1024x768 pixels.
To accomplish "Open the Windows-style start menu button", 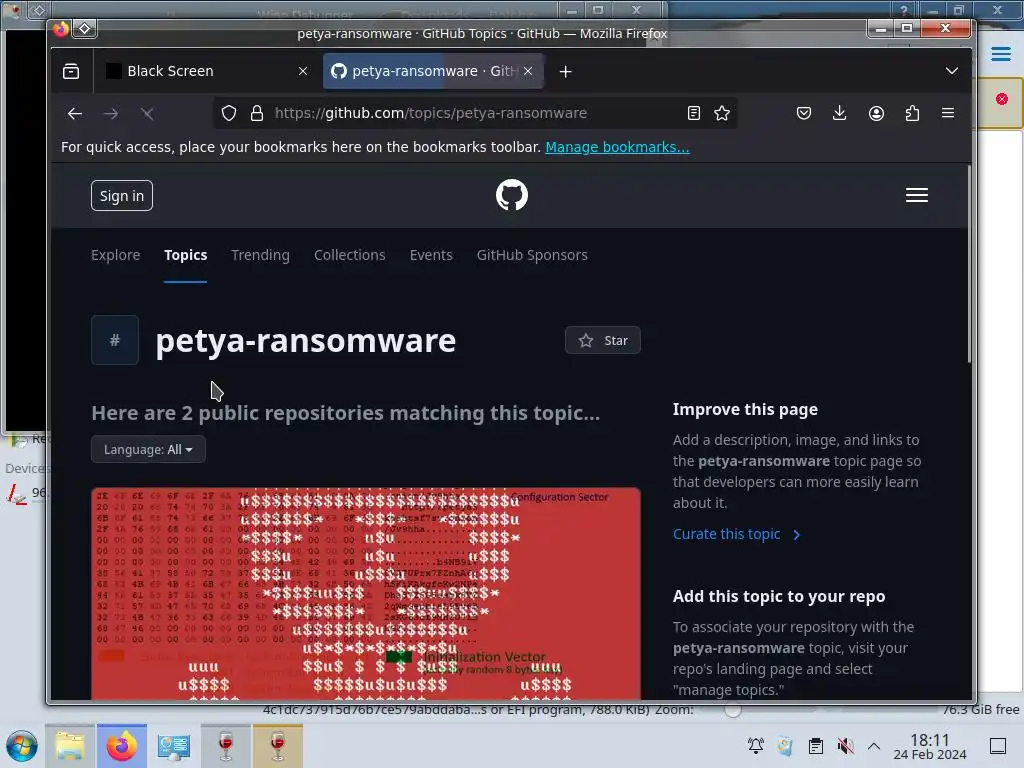I will [22, 746].
